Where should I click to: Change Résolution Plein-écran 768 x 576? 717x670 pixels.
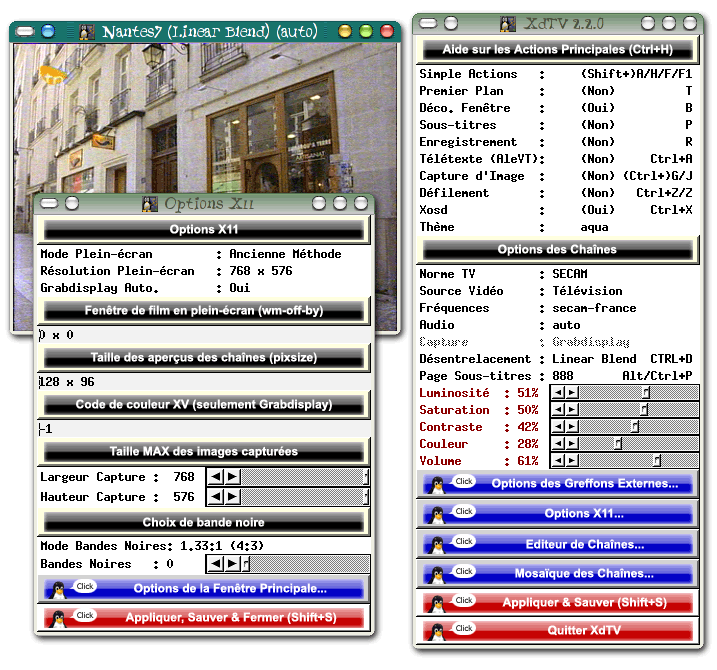[x=261, y=271]
